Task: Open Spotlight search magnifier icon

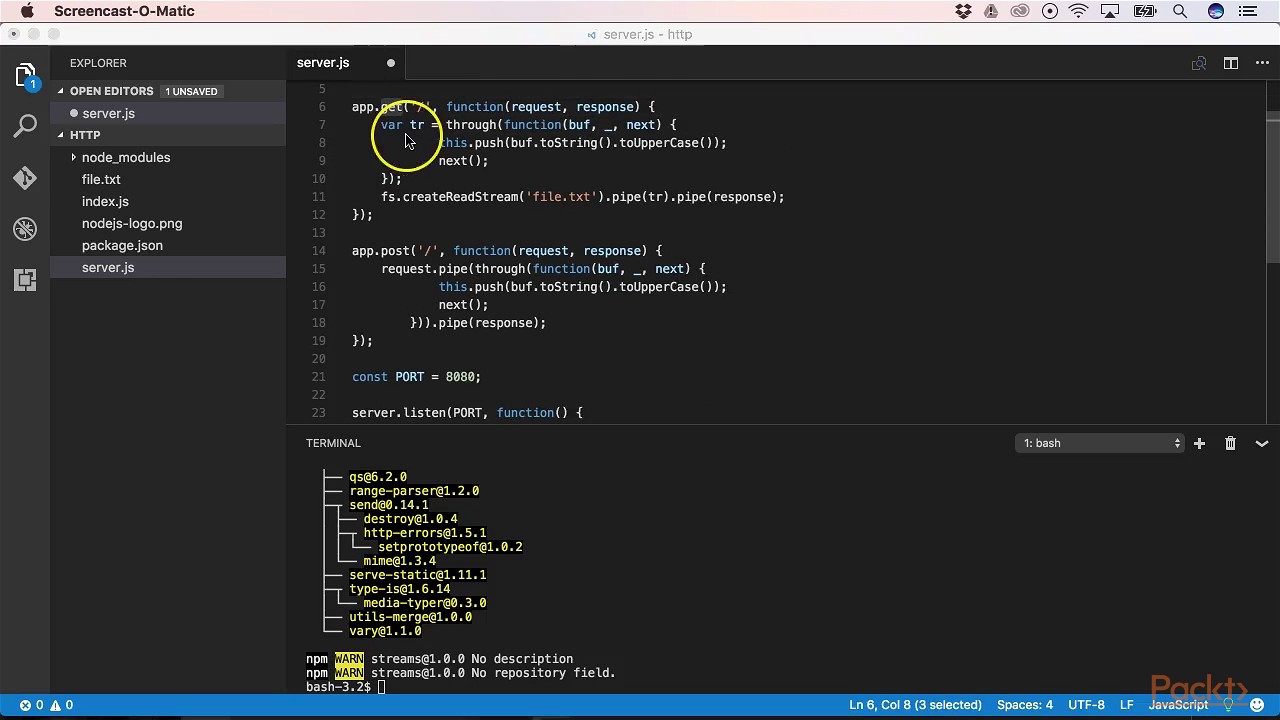Action: (1180, 11)
